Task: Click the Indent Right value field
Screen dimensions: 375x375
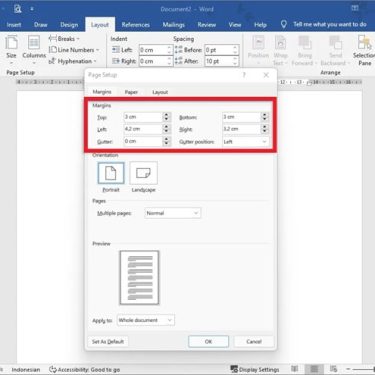Action: 152,61
